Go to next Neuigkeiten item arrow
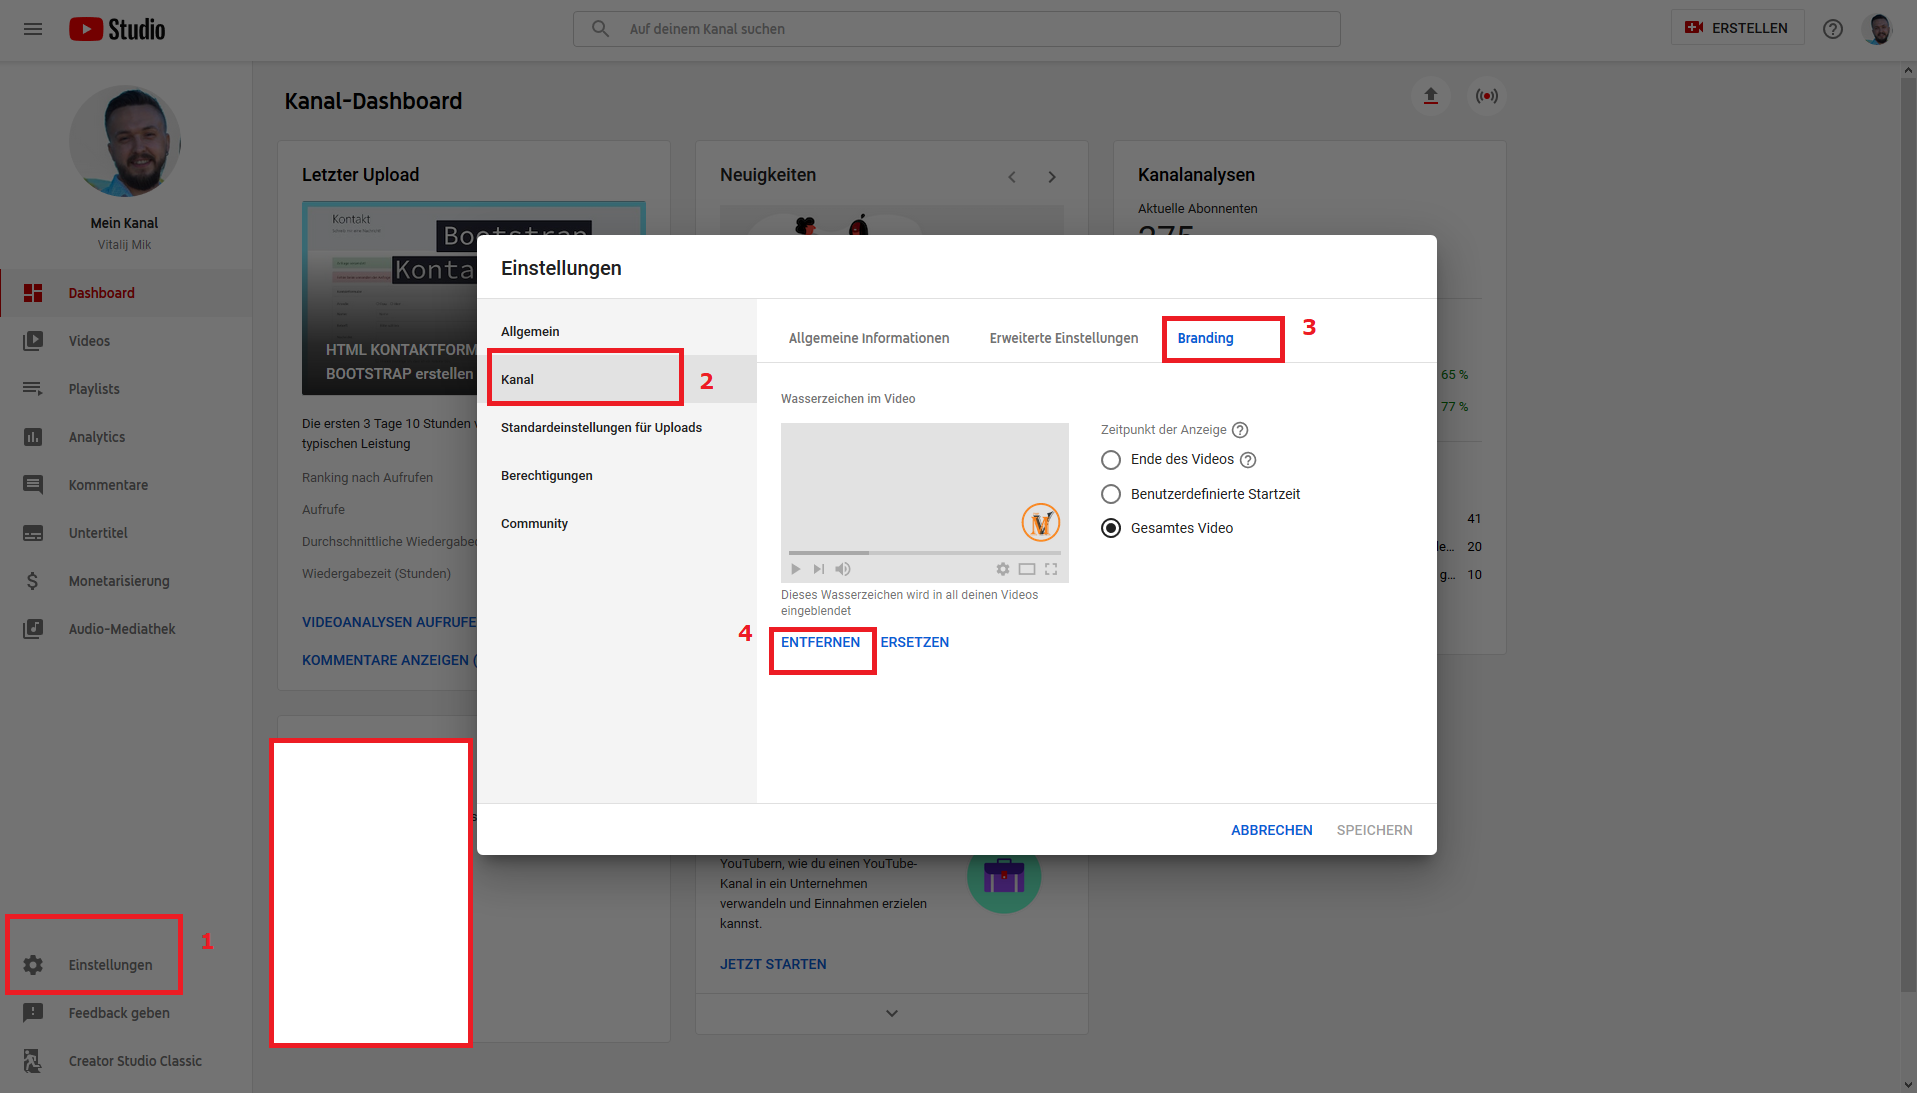 1051,177
